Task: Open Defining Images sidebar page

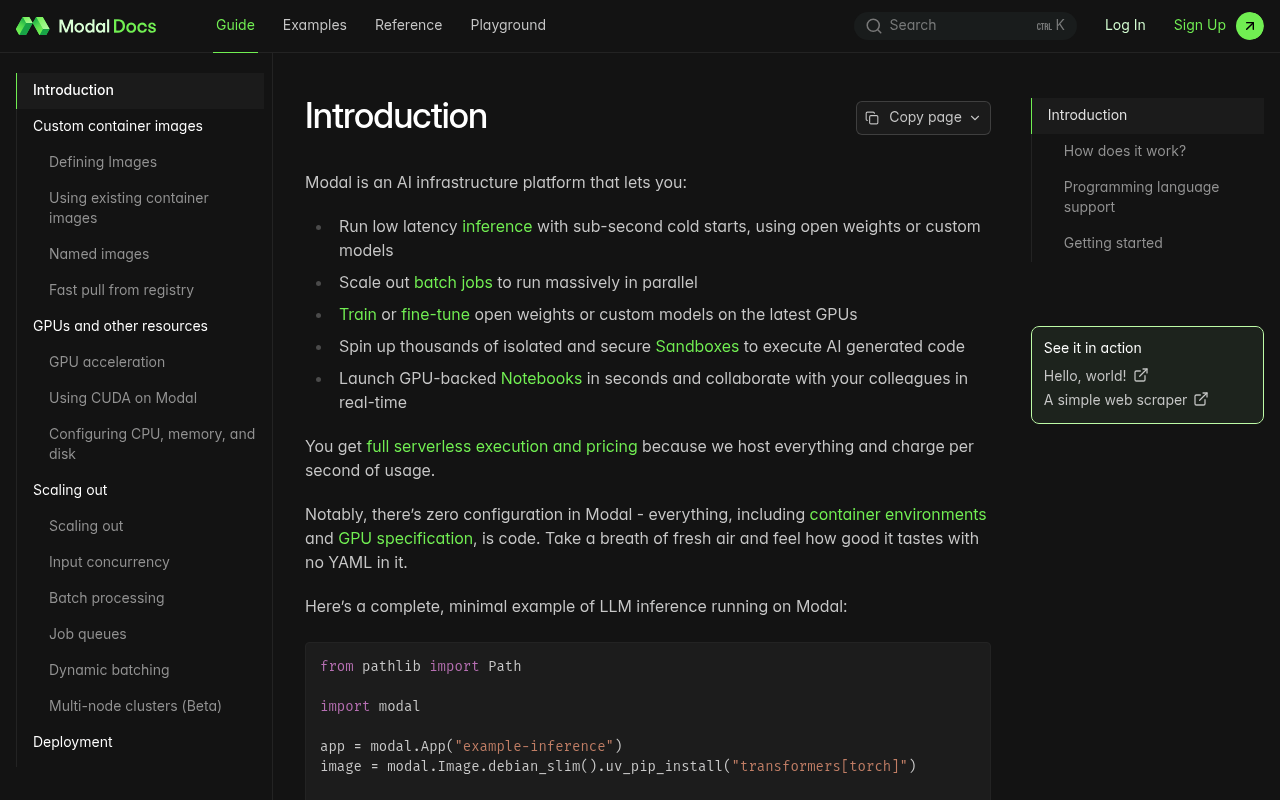Action: (103, 162)
